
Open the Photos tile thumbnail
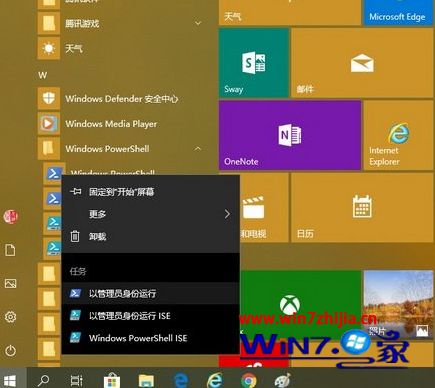coord(398,303)
